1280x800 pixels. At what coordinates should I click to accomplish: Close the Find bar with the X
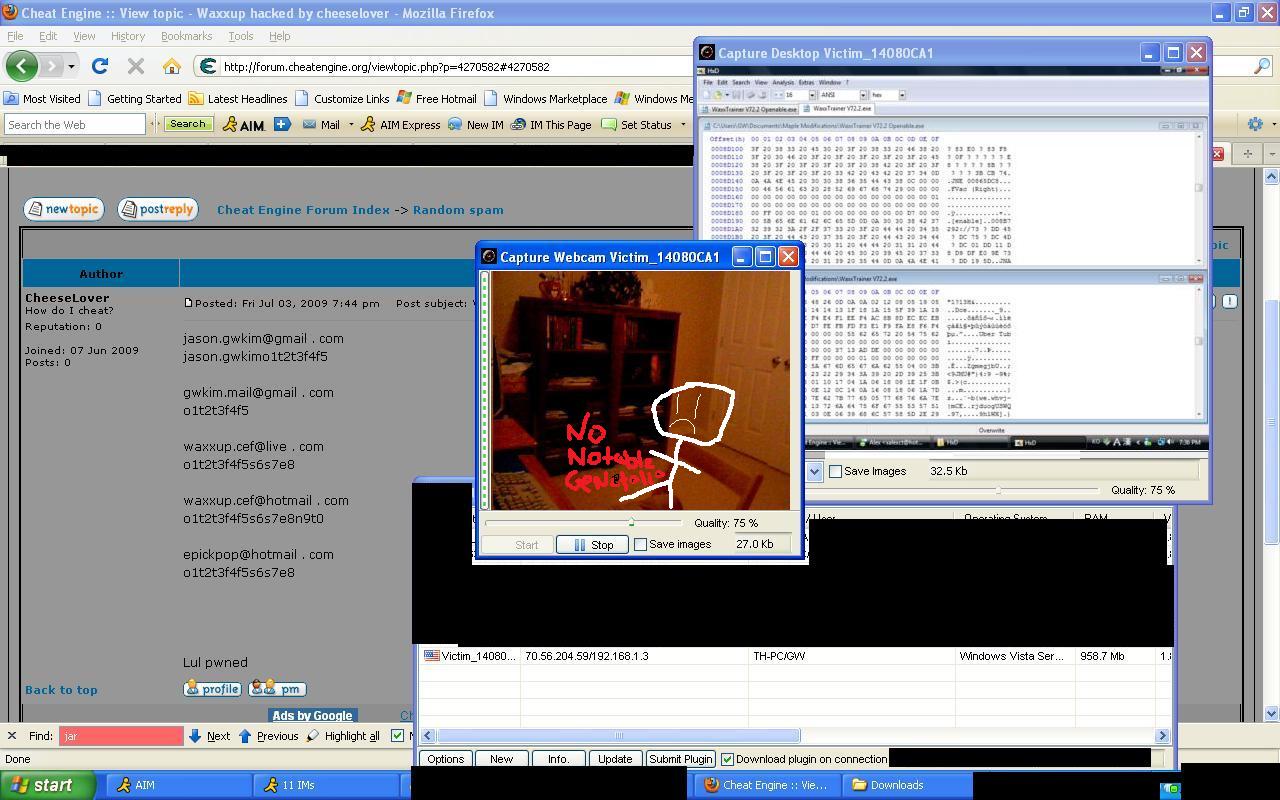pyautogui.click(x=11, y=736)
